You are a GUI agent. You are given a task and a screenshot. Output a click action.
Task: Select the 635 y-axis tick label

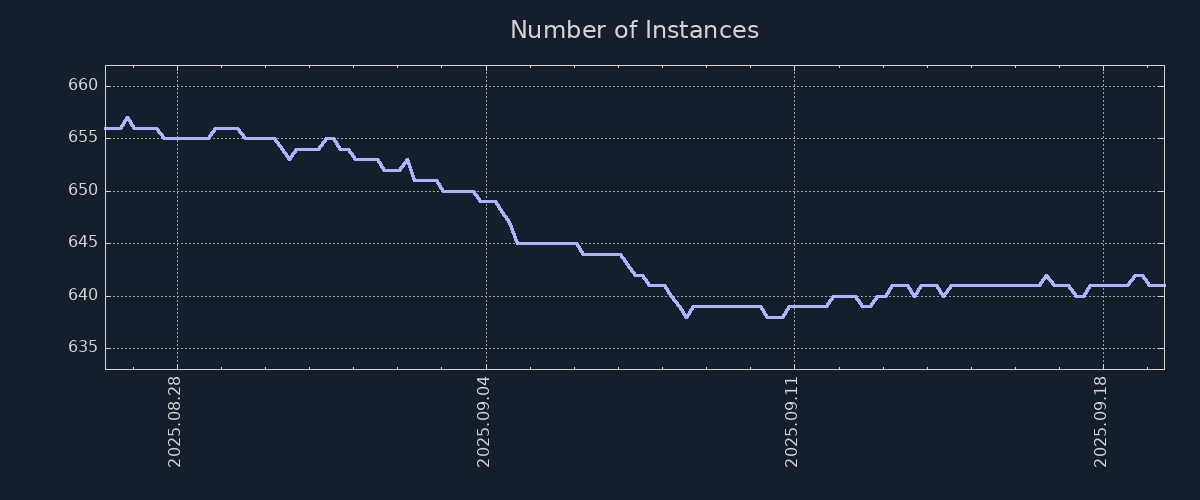[84, 348]
